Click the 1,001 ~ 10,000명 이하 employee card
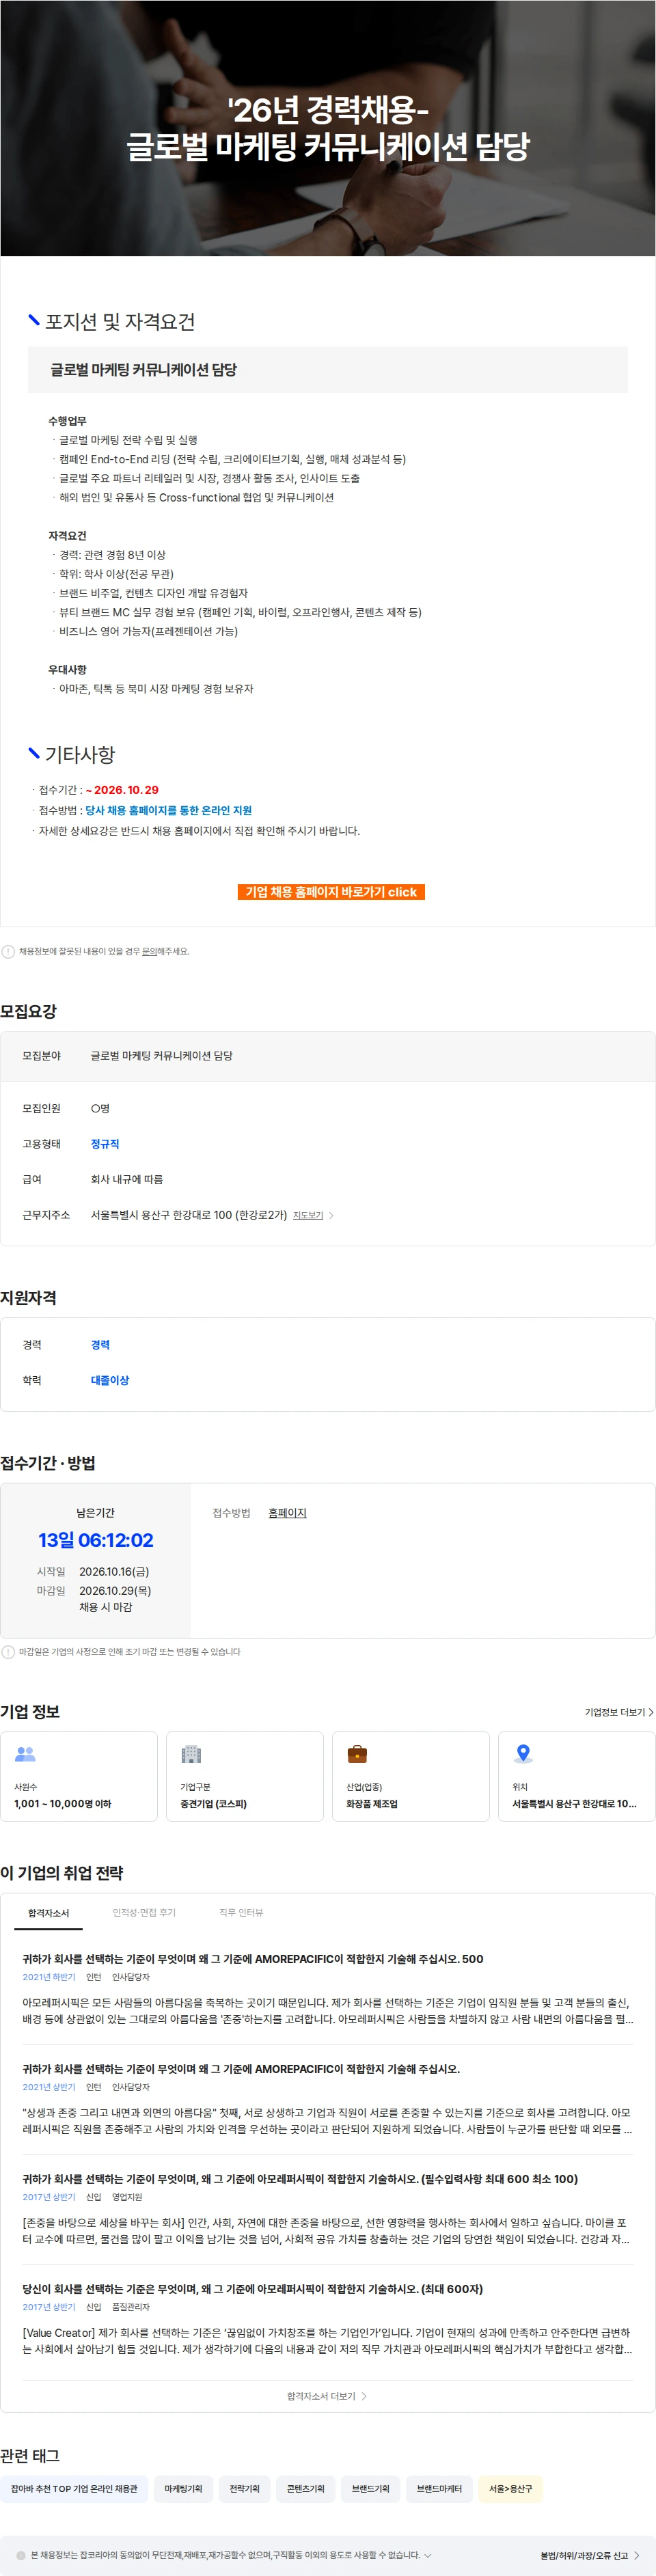The width and height of the screenshot is (656, 2576). (x=79, y=1776)
